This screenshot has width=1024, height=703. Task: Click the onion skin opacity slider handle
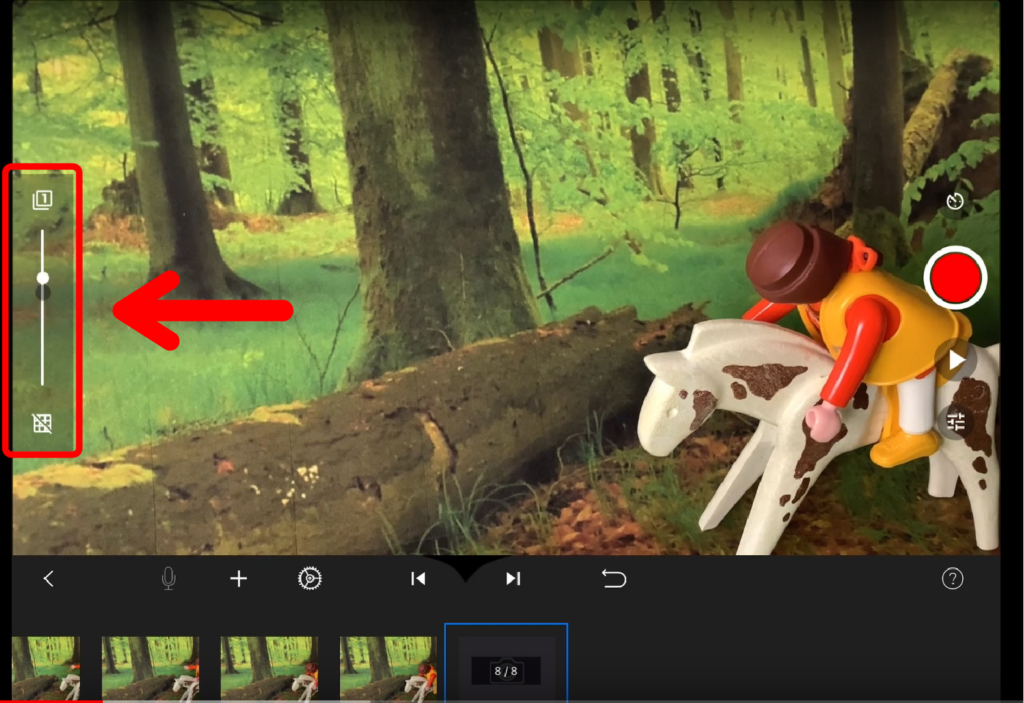pos(43,277)
